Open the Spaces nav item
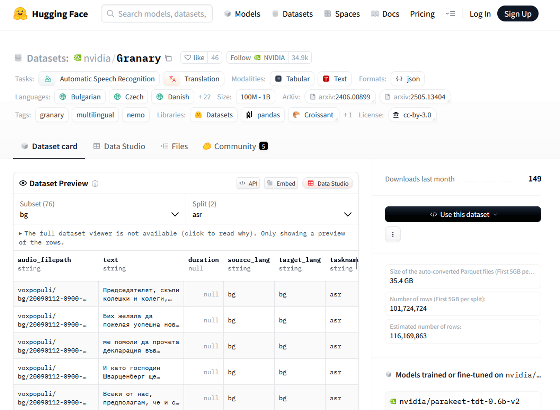This screenshot has height=410, width=560. point(342,14)
